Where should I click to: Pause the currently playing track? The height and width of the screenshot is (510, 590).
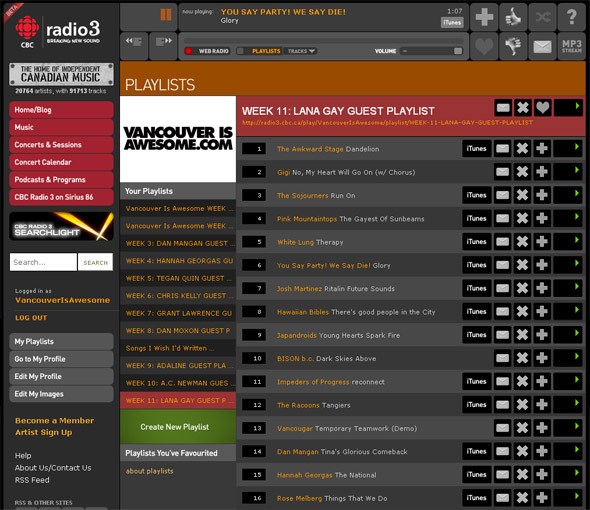pyautogui.click(x=166, y=15)
